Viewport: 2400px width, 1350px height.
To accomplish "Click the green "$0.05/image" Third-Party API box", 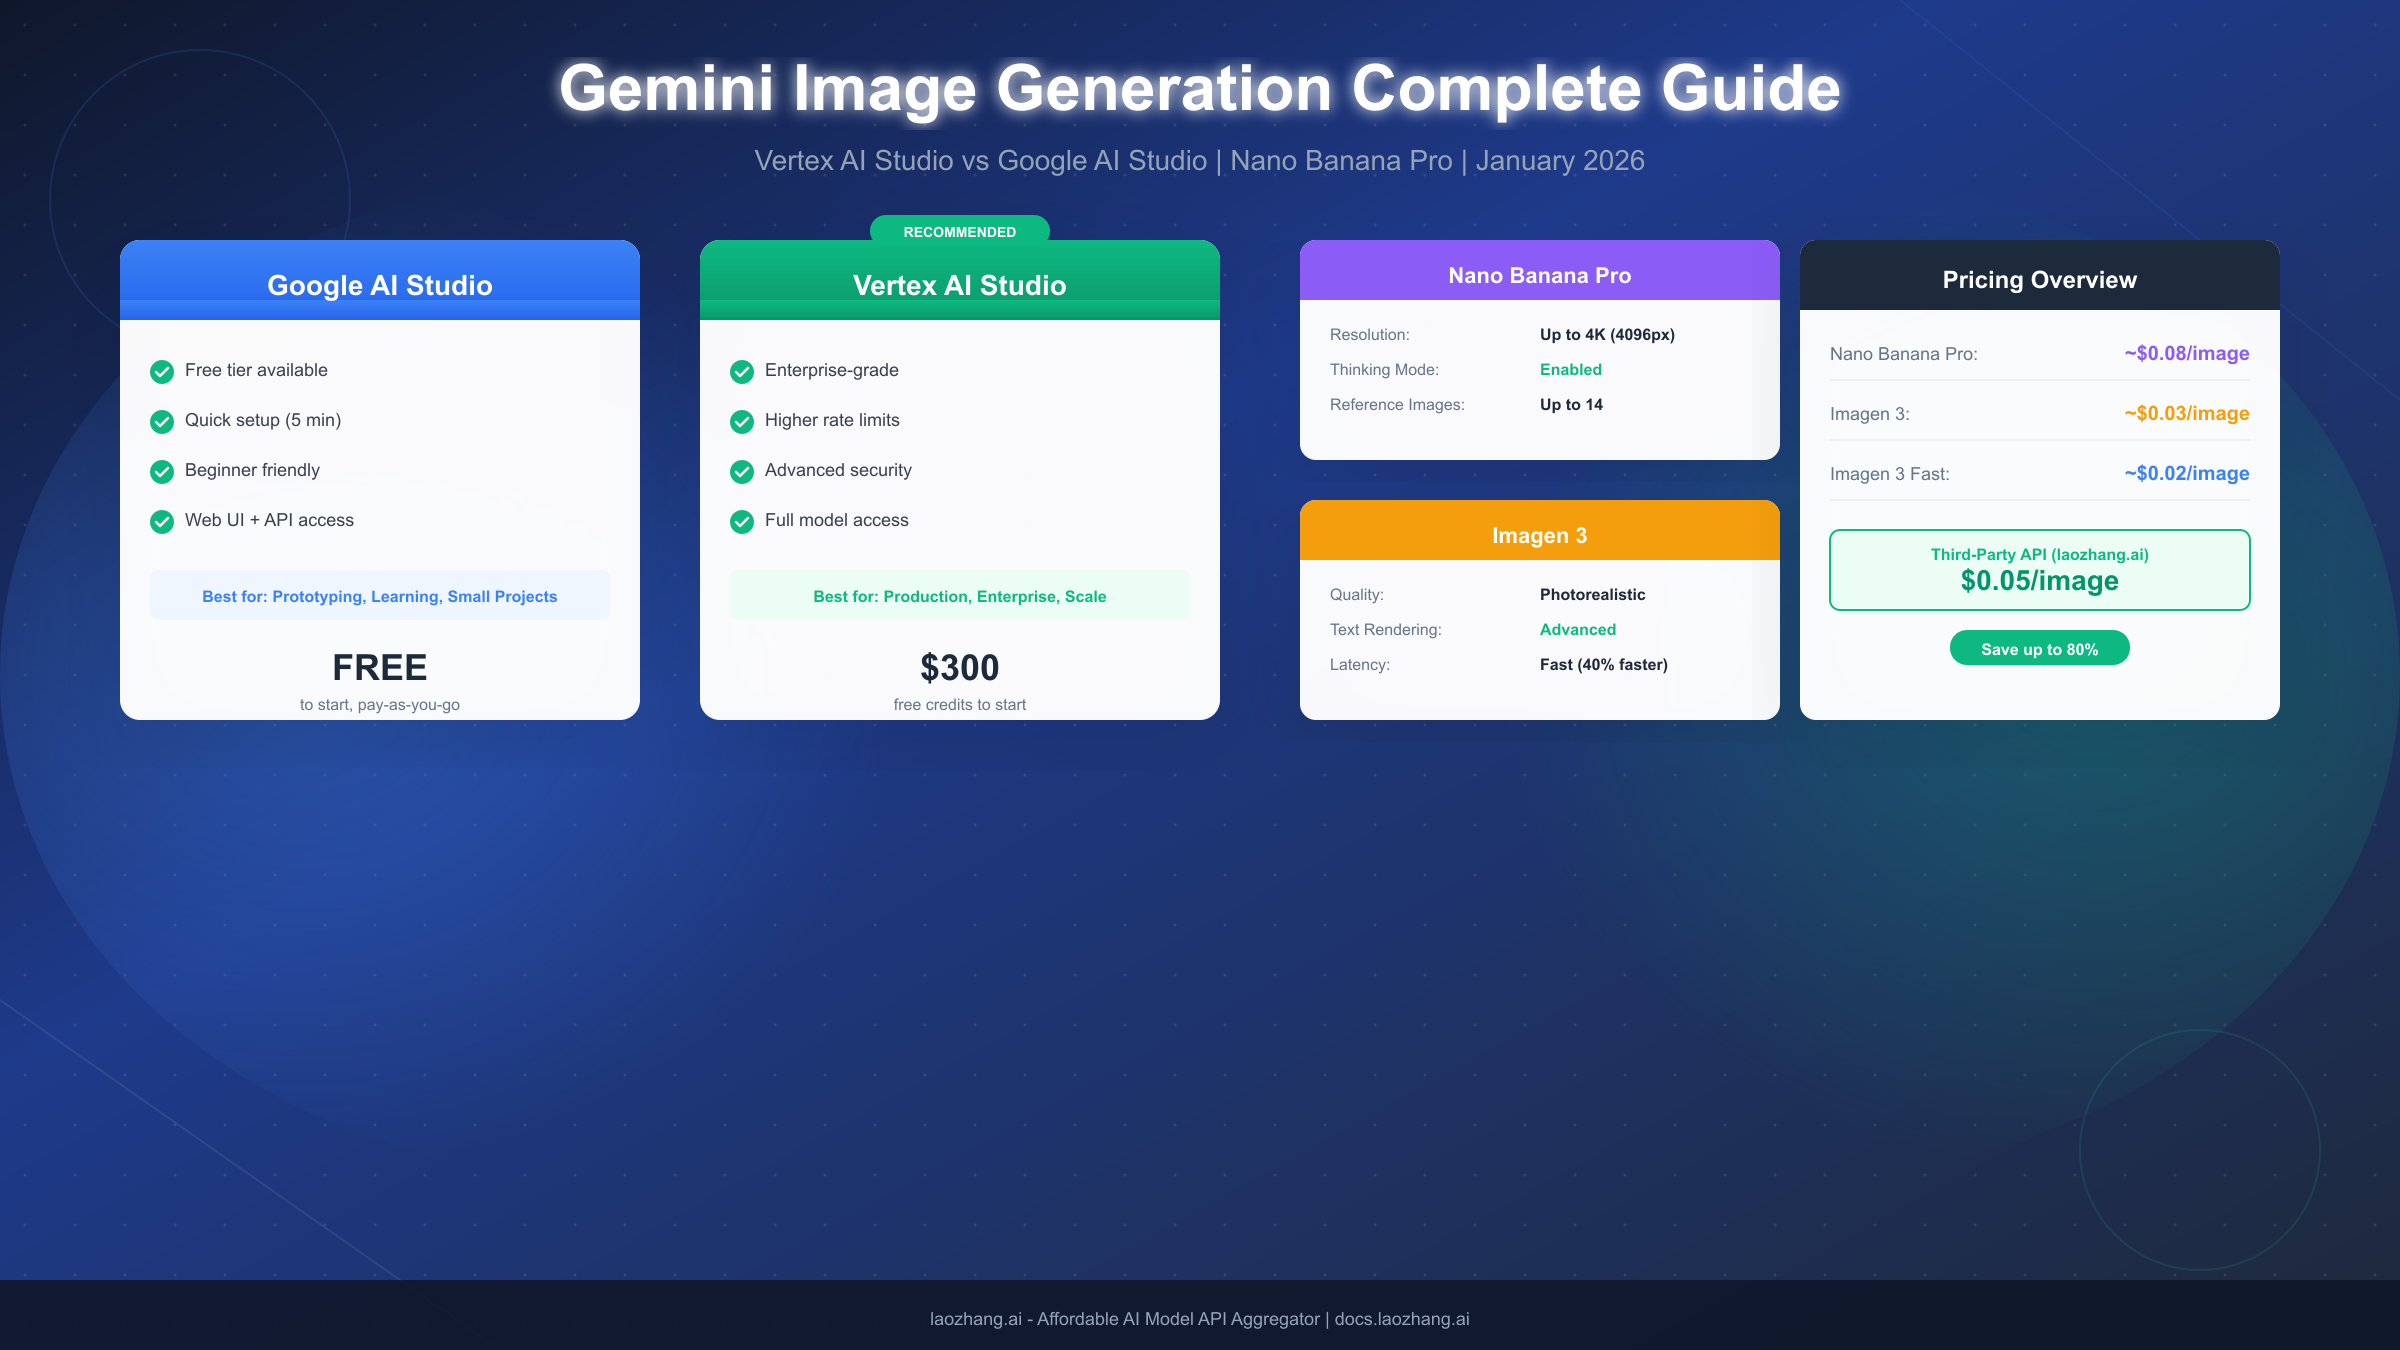I will (2039, 570).
